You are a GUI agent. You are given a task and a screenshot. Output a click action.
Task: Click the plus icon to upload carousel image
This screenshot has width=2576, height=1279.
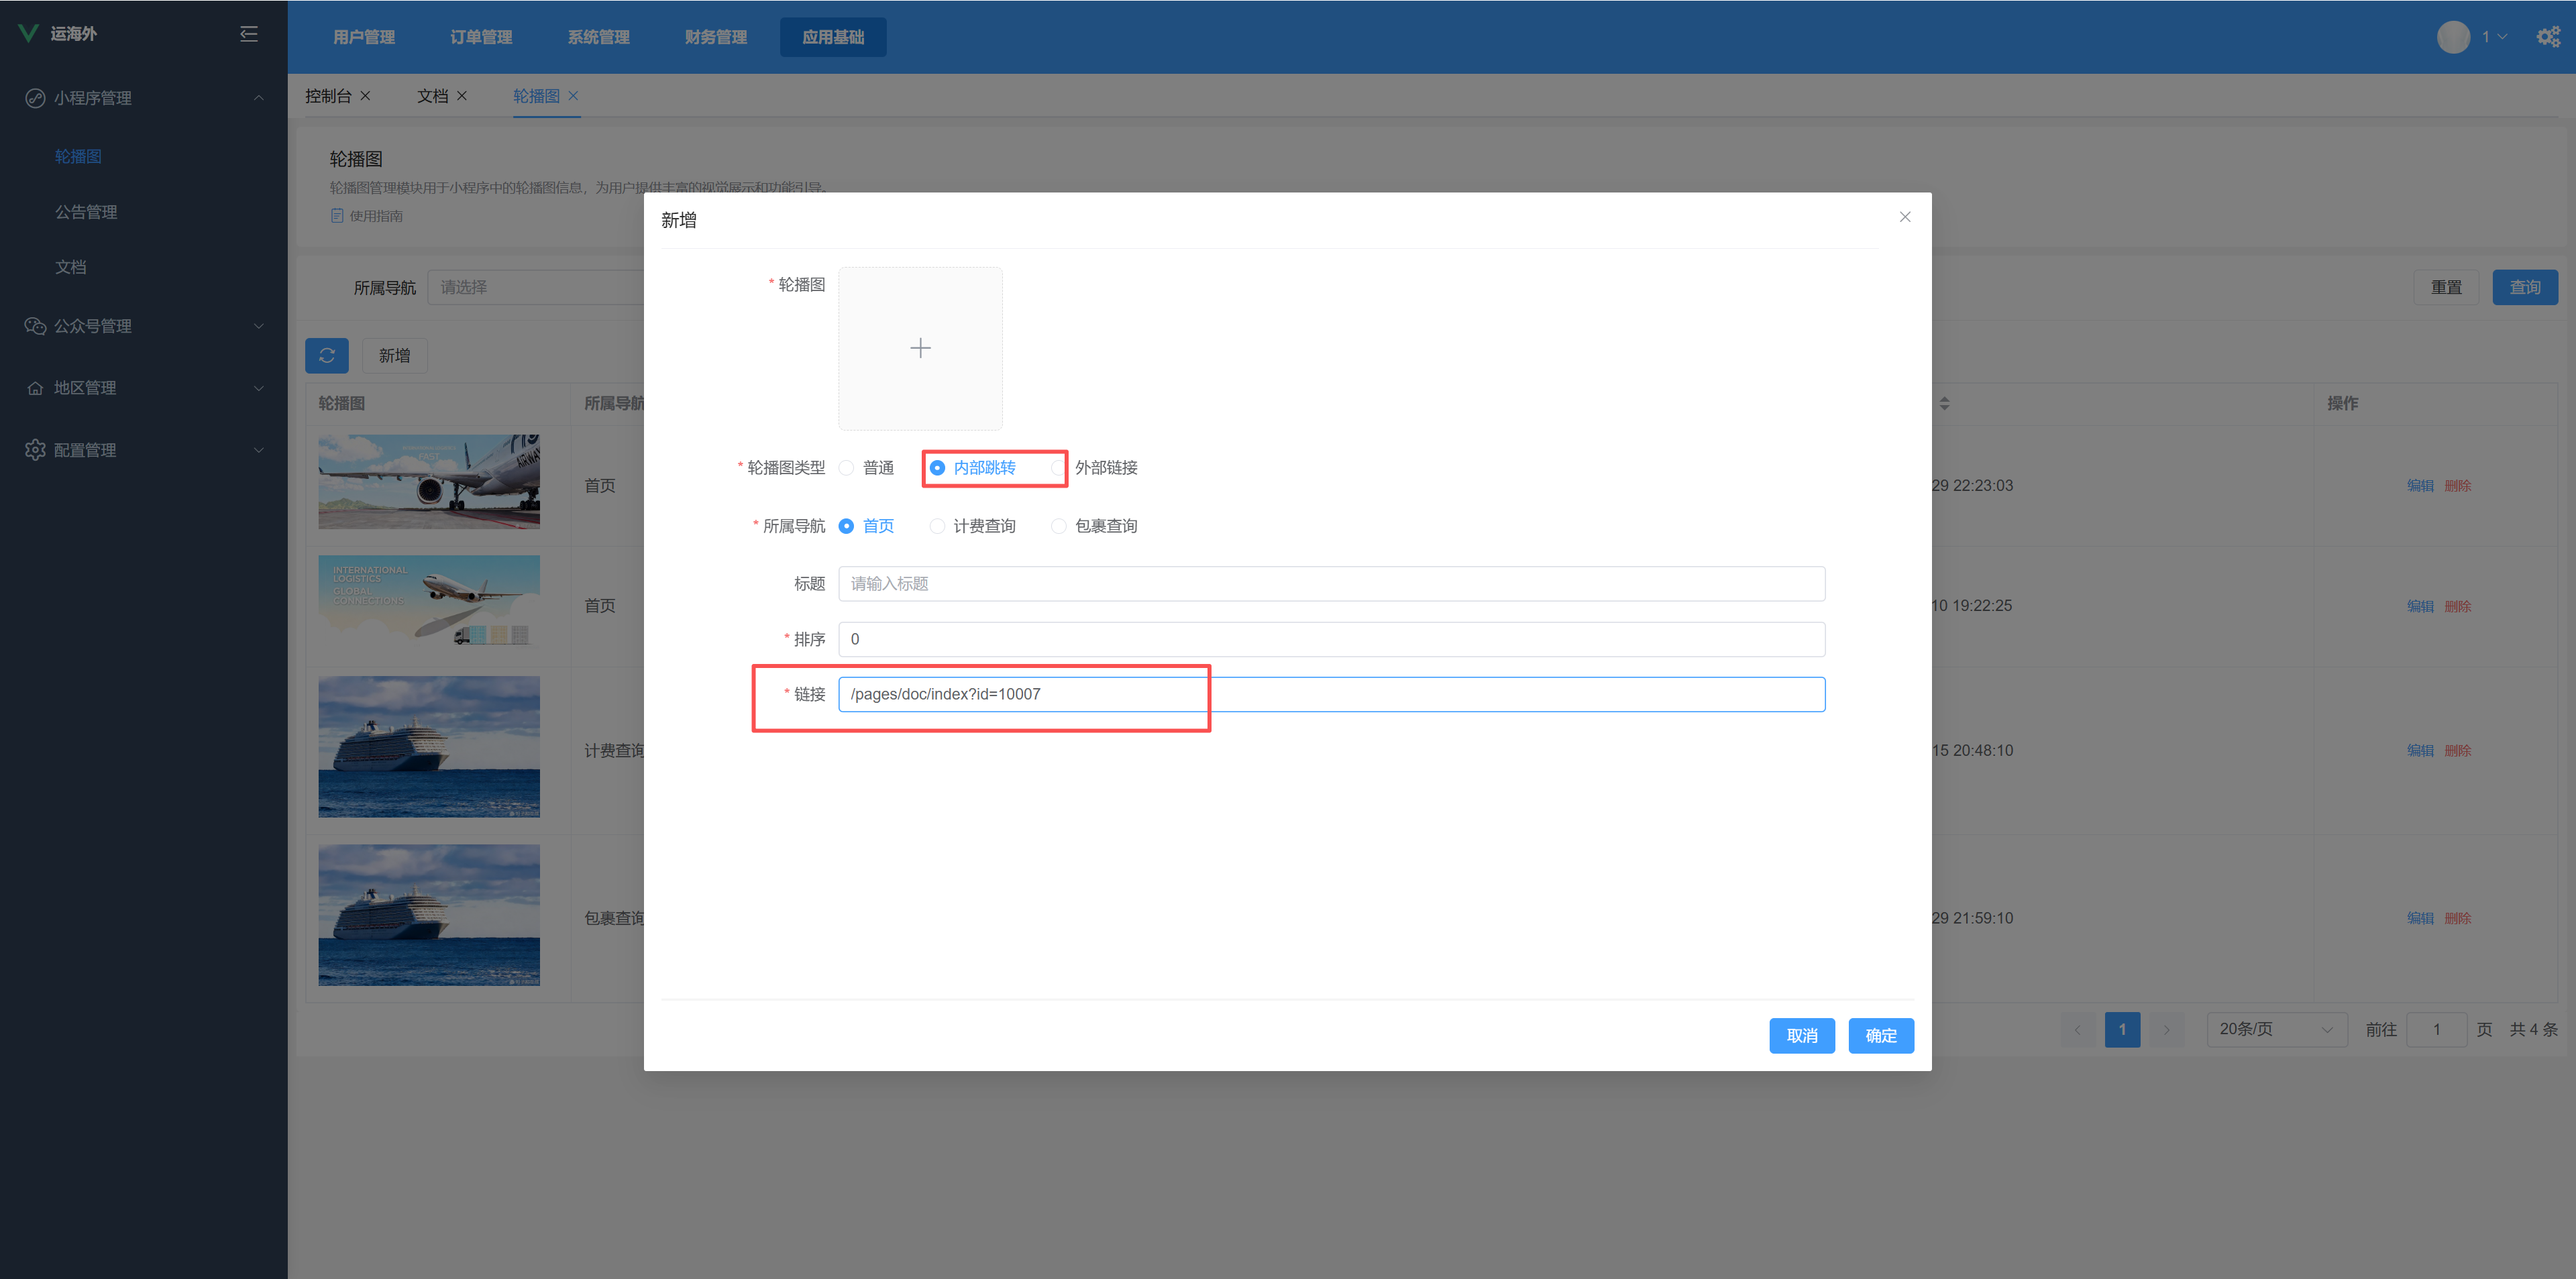pyautogui.click(x=920, y=348)
